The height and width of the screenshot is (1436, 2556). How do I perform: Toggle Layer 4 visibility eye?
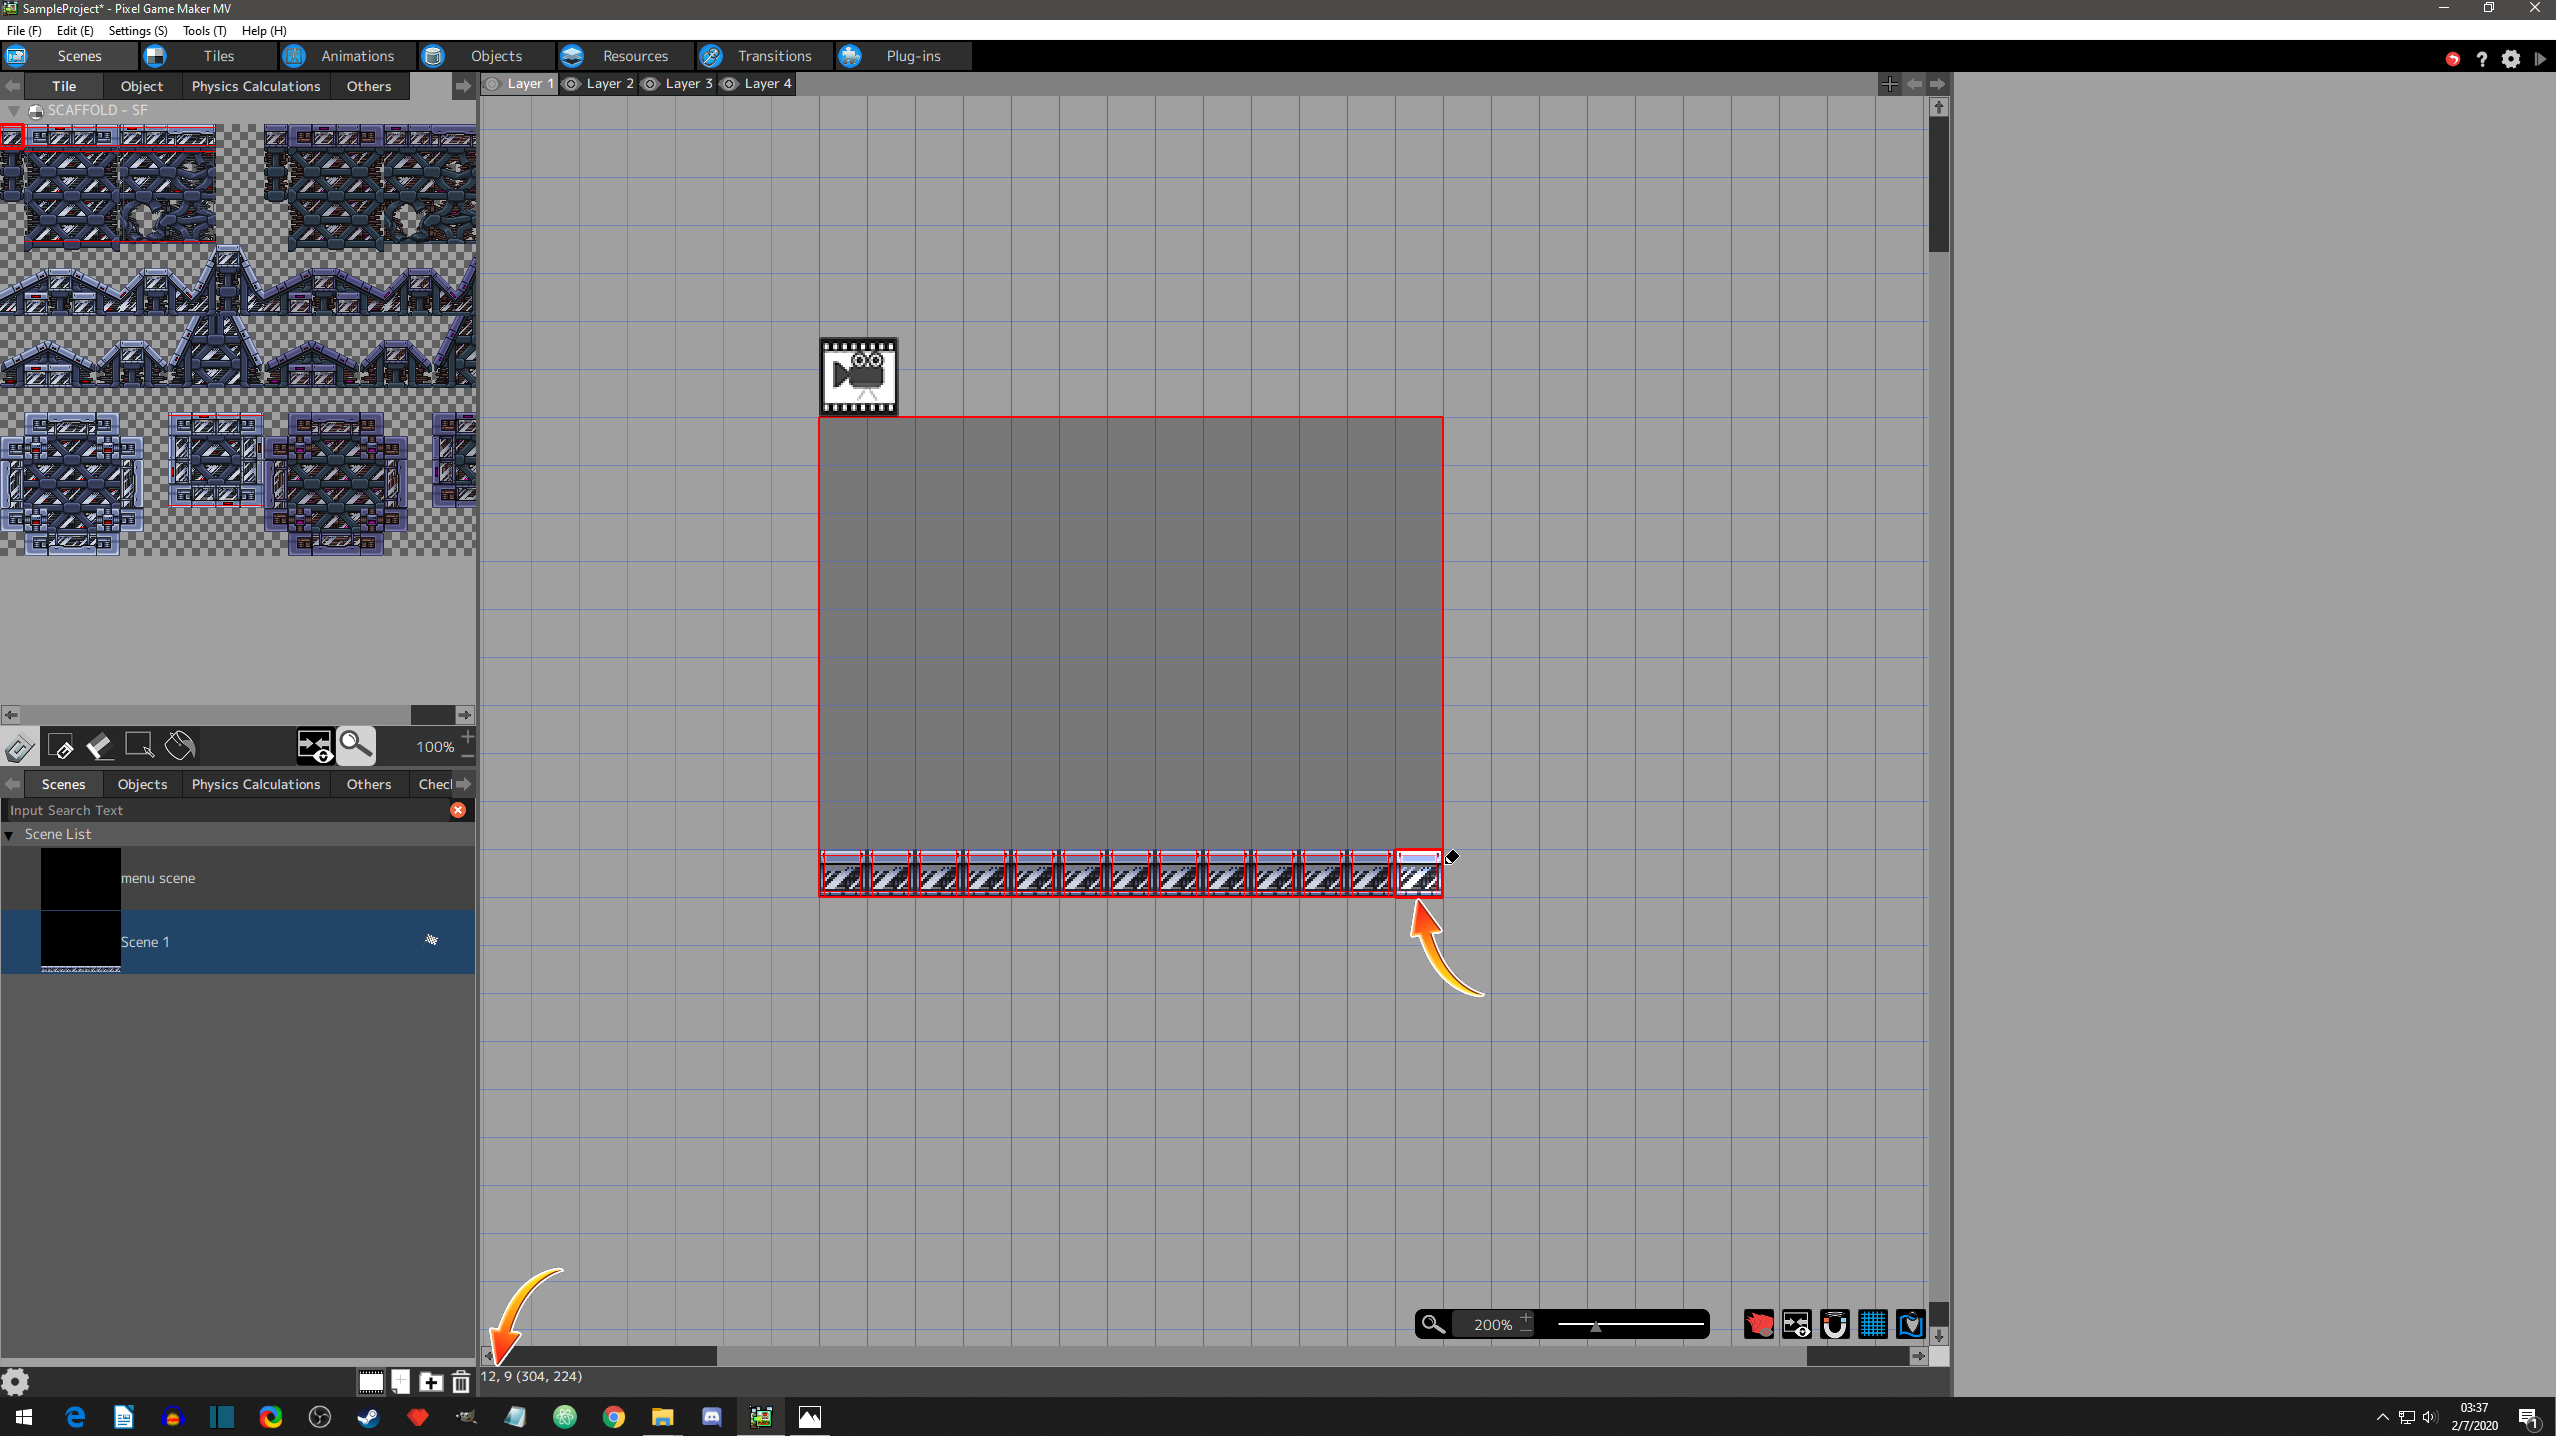(730, 84)
